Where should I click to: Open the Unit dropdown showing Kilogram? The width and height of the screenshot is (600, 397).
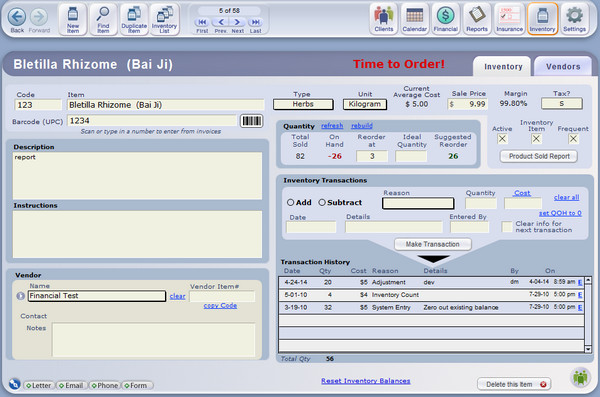365,104
